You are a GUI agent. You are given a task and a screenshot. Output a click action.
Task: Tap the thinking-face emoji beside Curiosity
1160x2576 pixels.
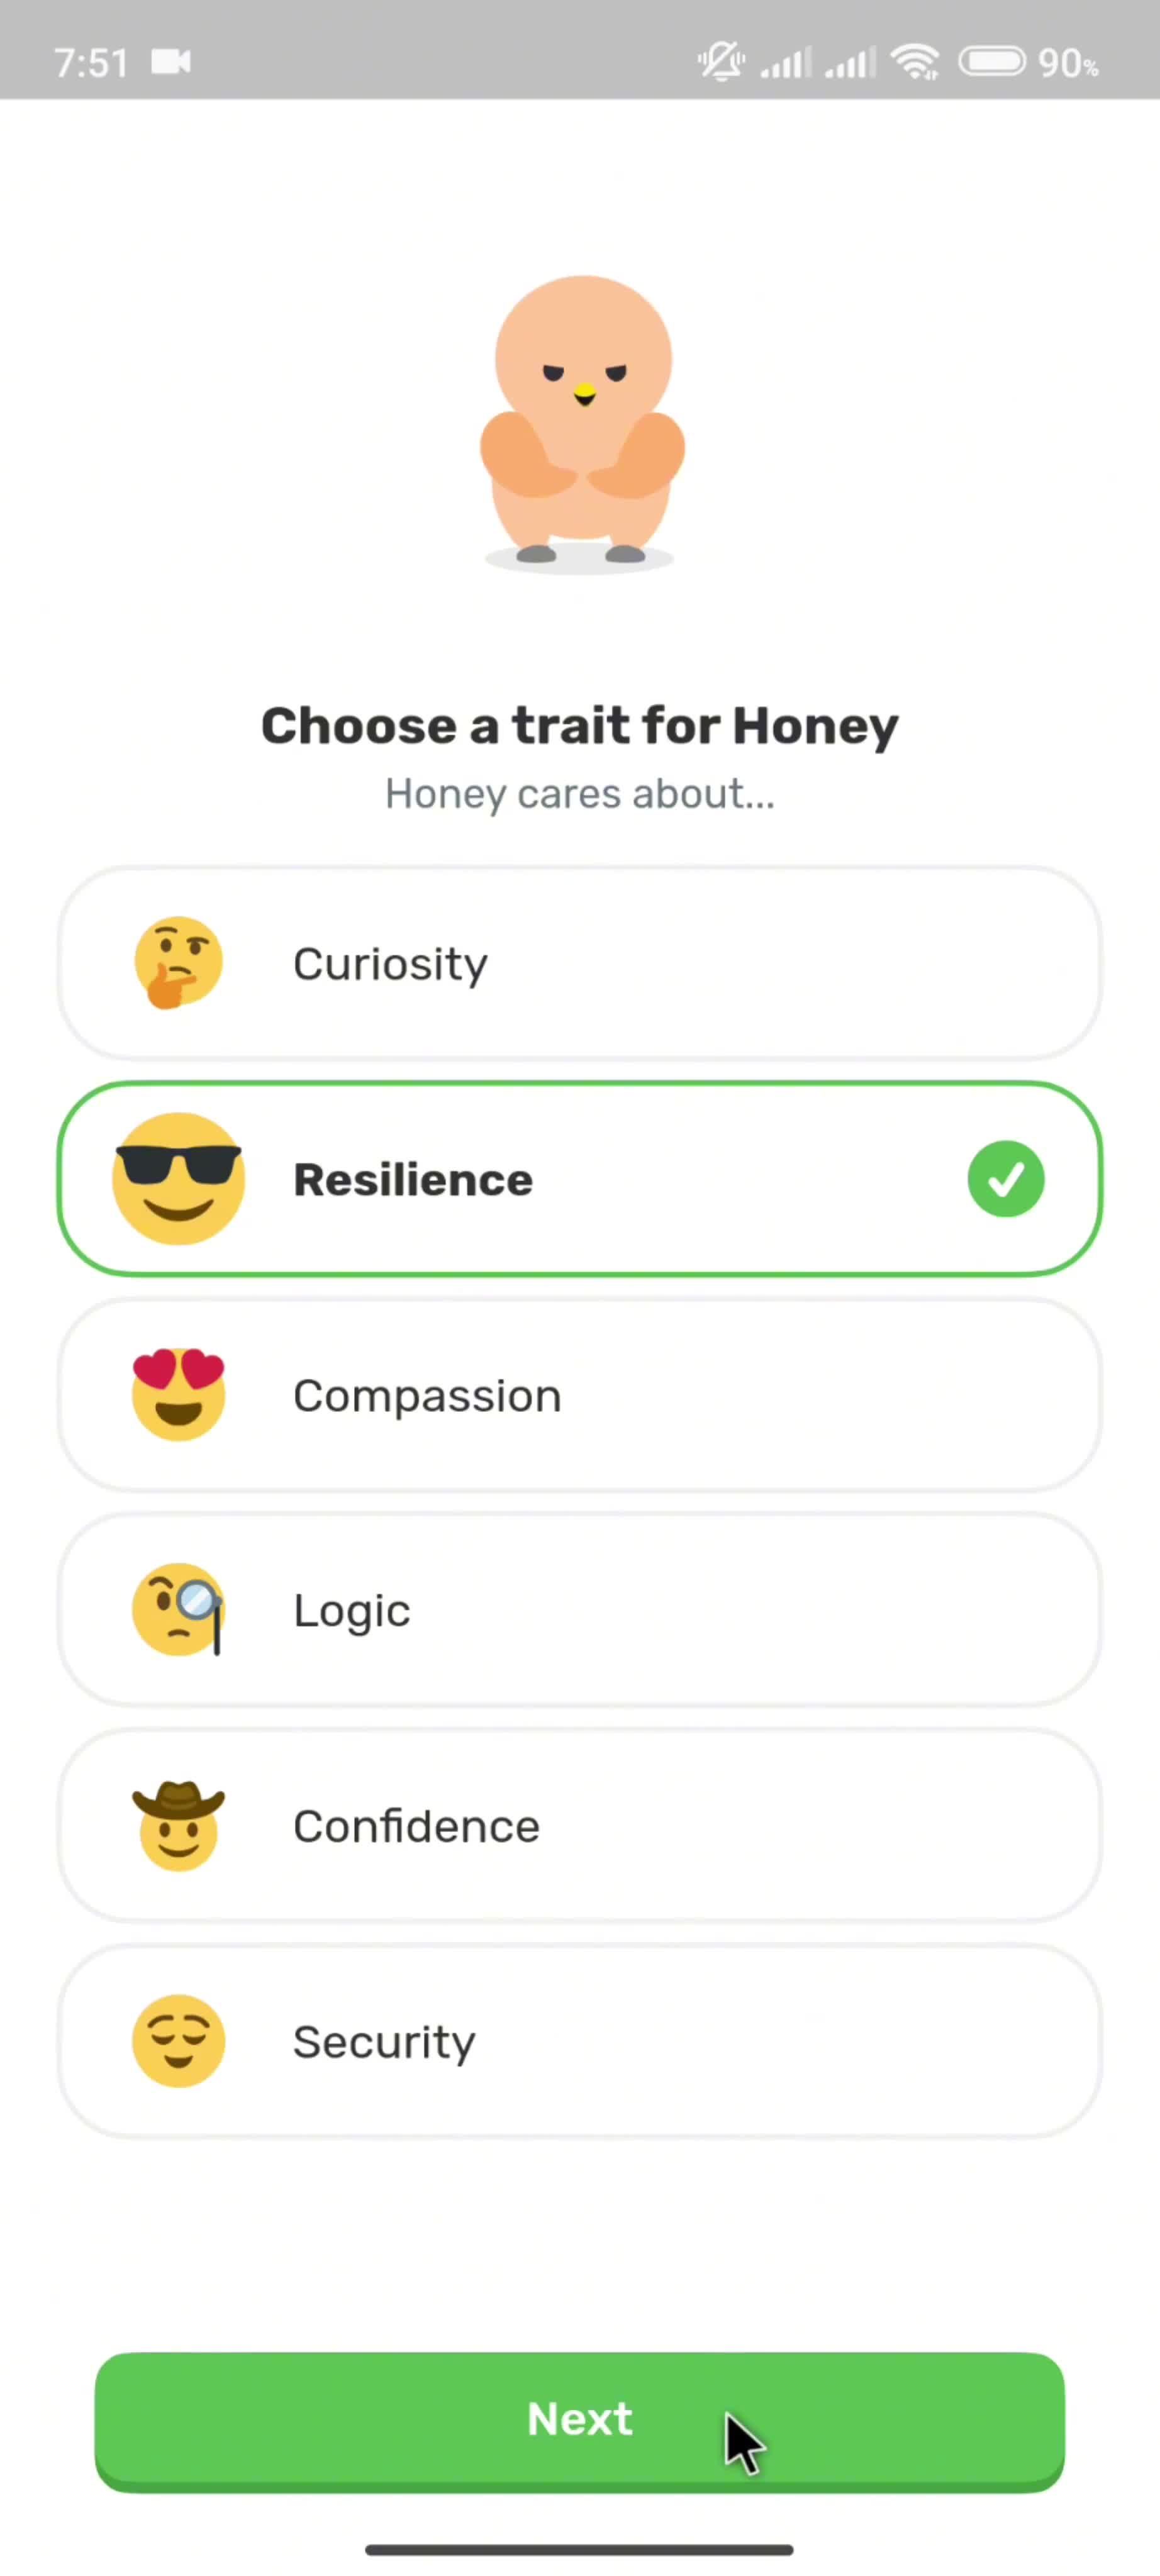[179, 963]
